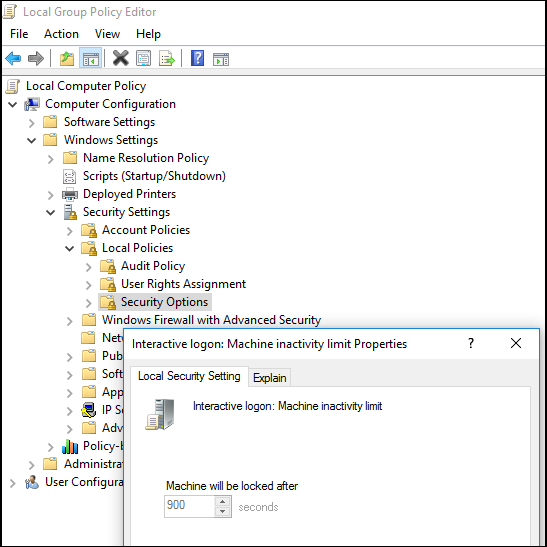Click the Forward arrow toolbar icon
Image resolution: width=547 pixels, height=547 pixels.
36,58
